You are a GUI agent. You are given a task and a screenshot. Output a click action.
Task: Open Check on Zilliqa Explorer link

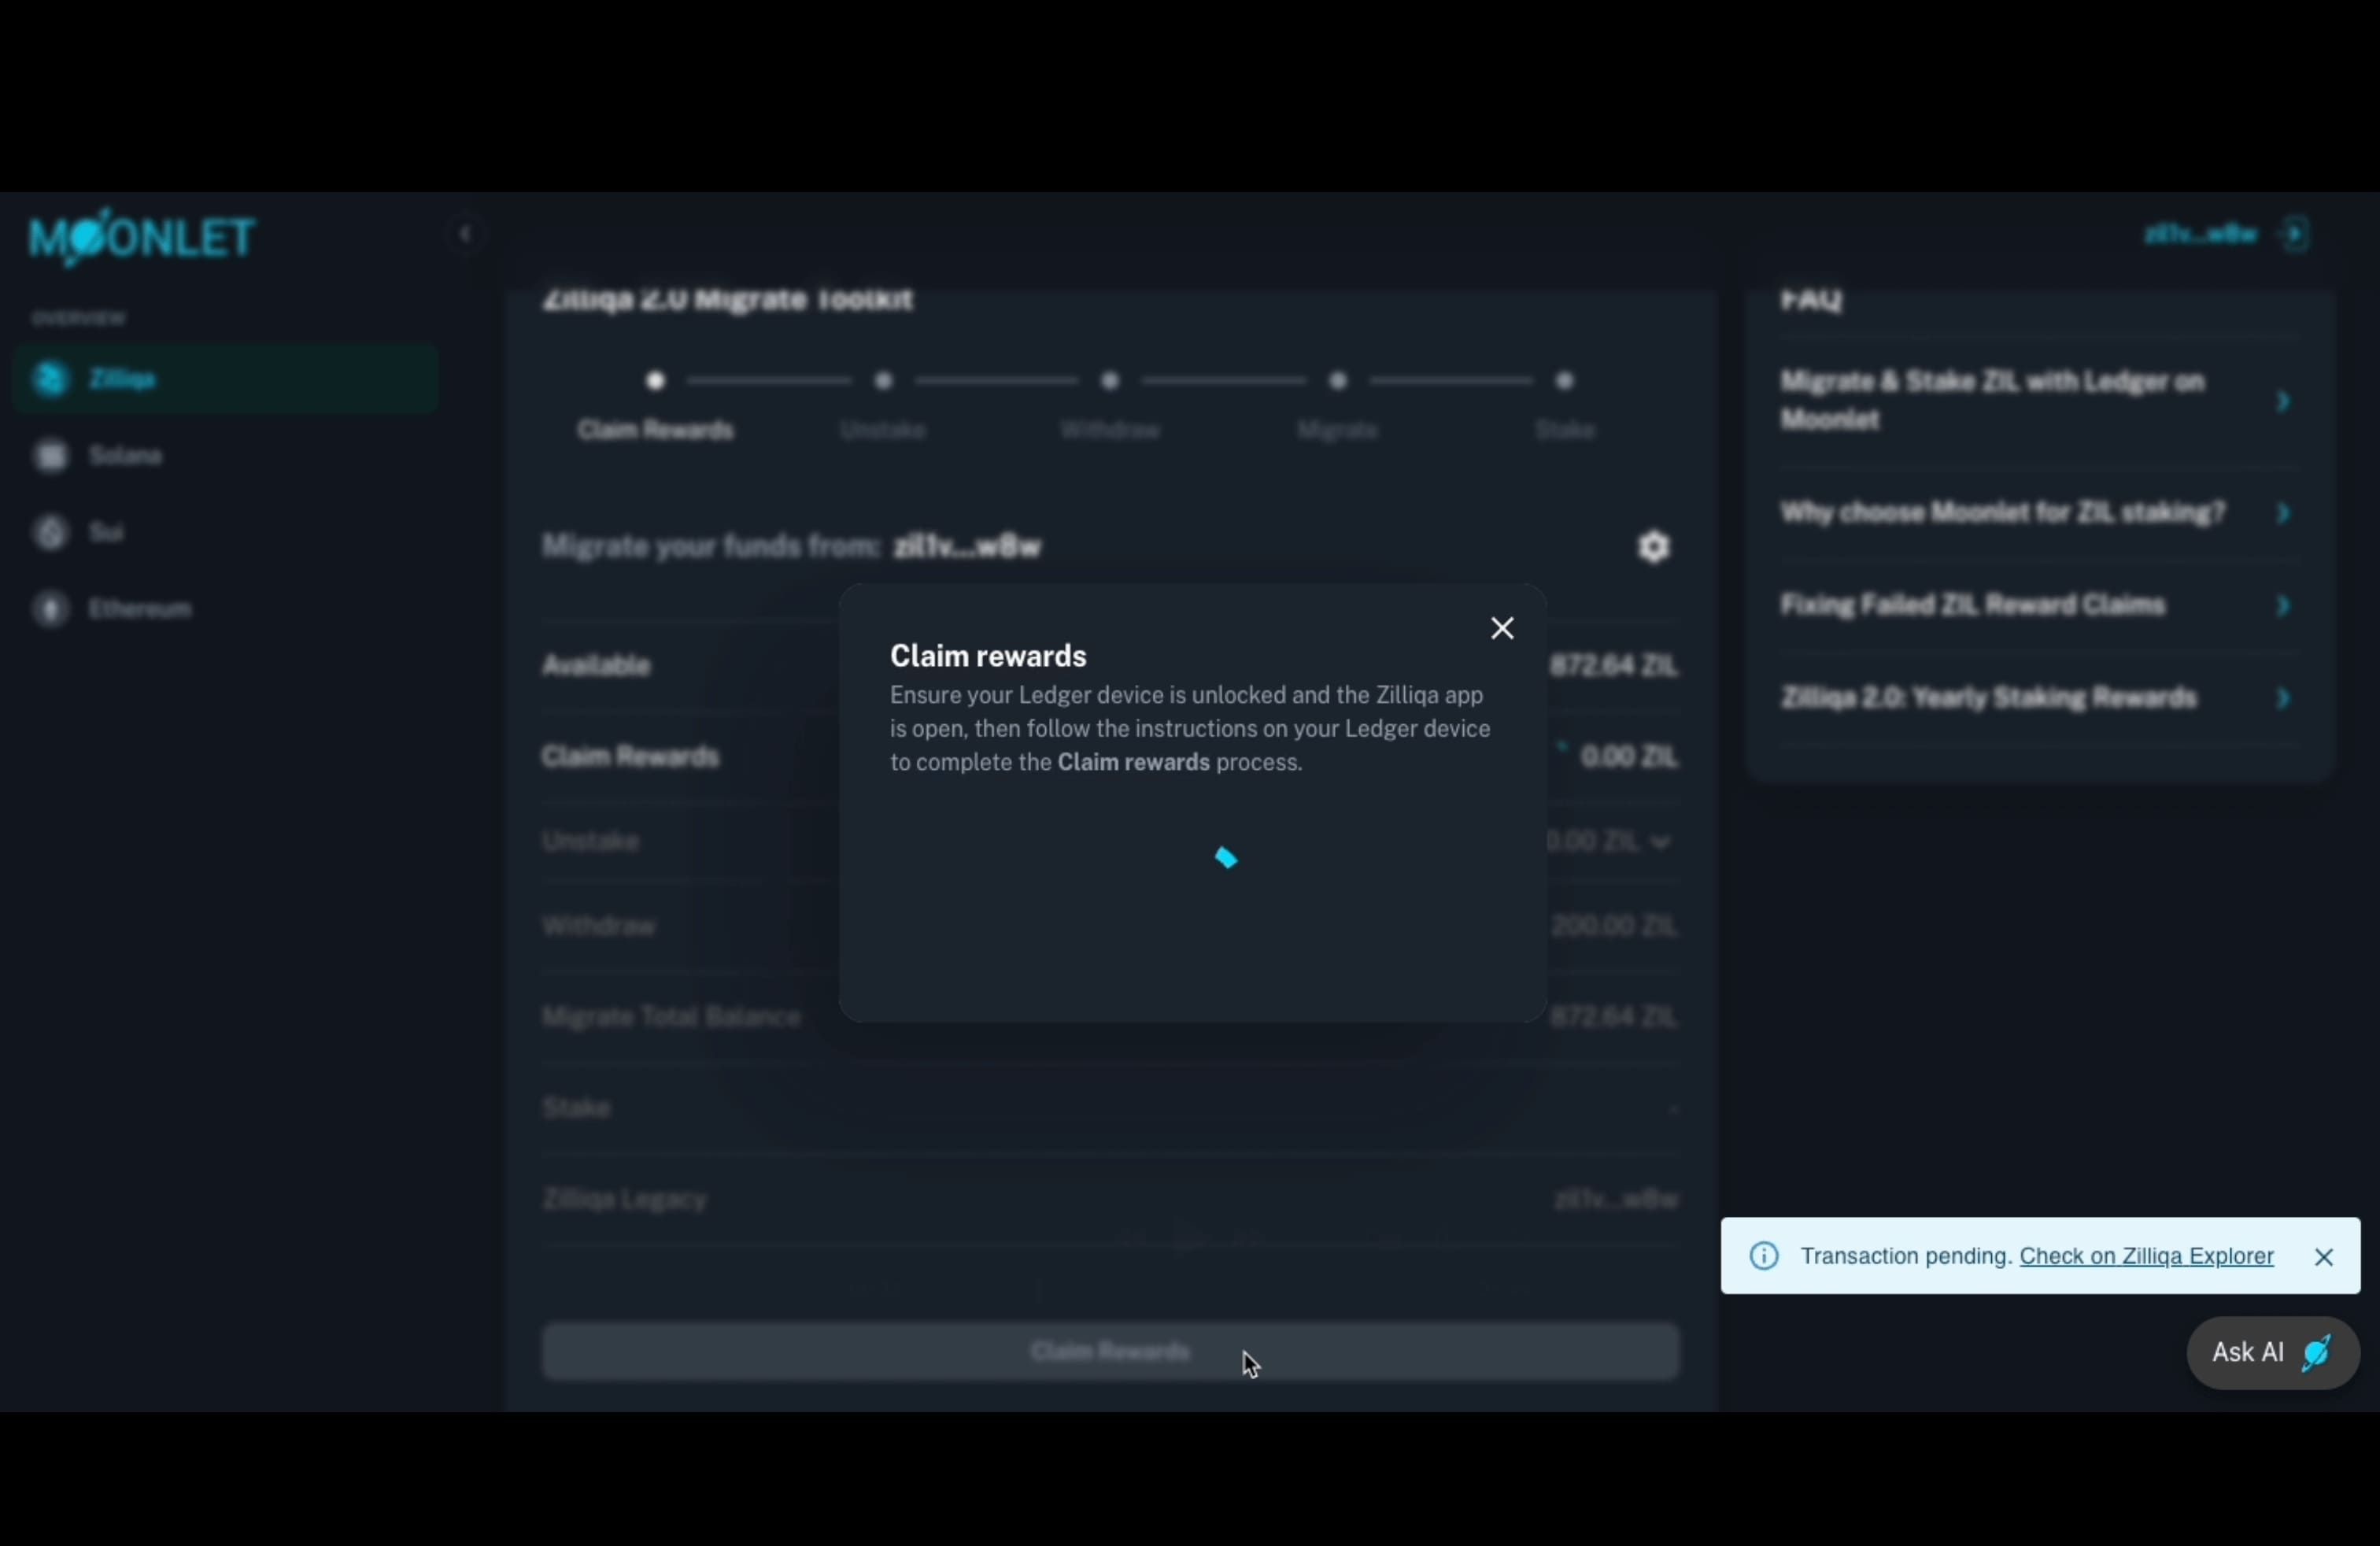[x=2146, y=1256]
